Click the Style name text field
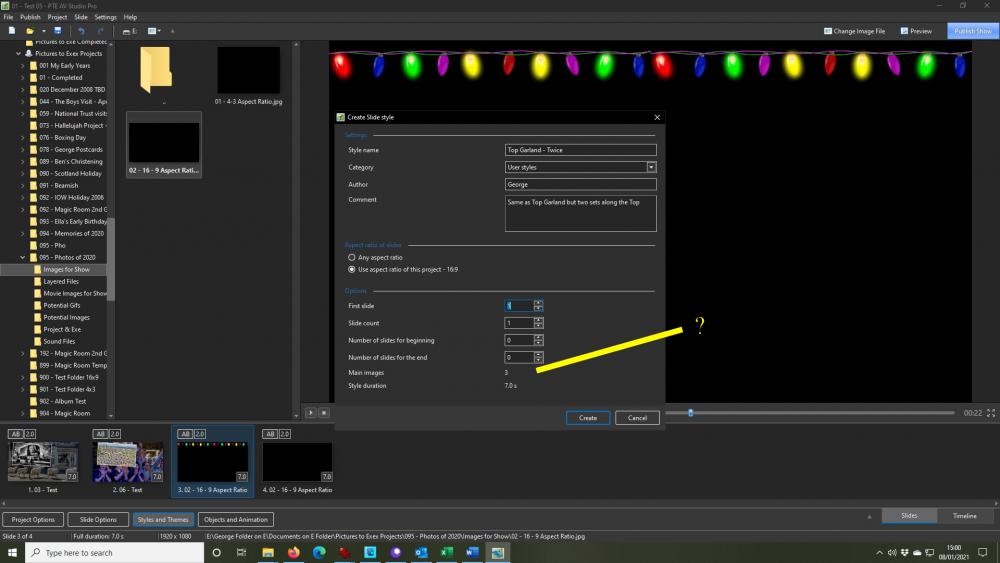 tap(580, 150)
